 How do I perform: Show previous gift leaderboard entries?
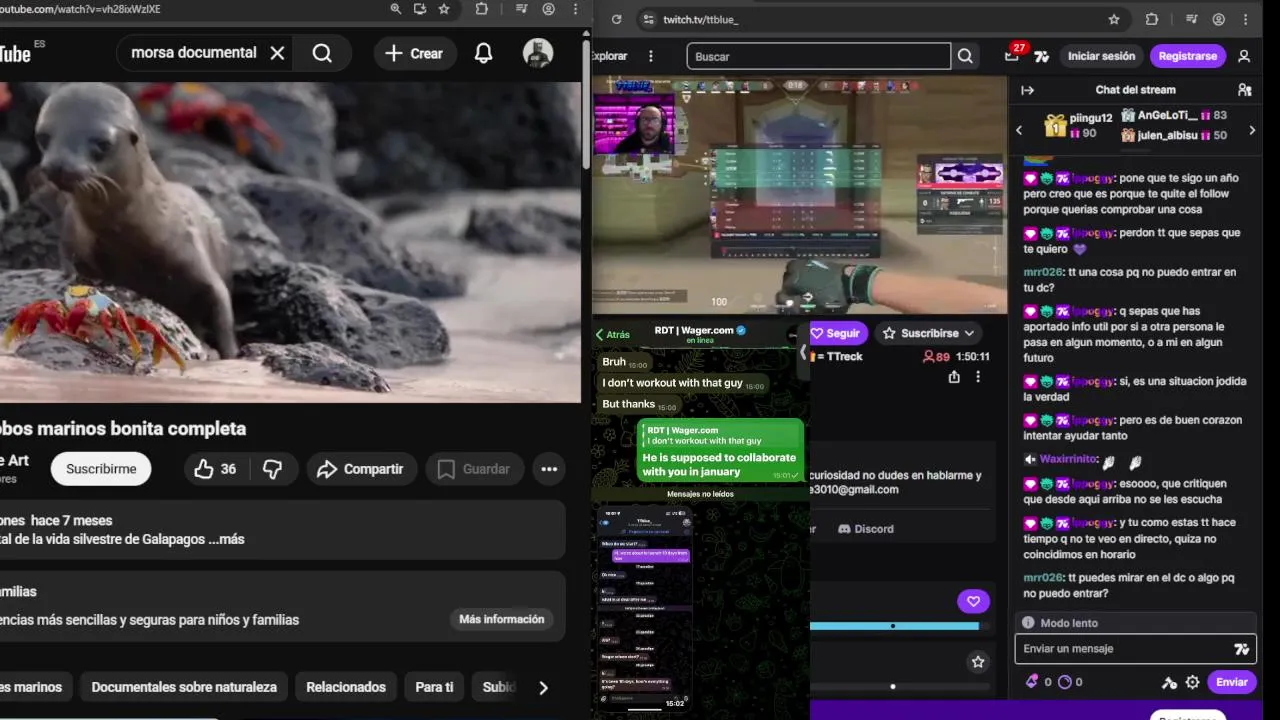tap(1019, 130)
